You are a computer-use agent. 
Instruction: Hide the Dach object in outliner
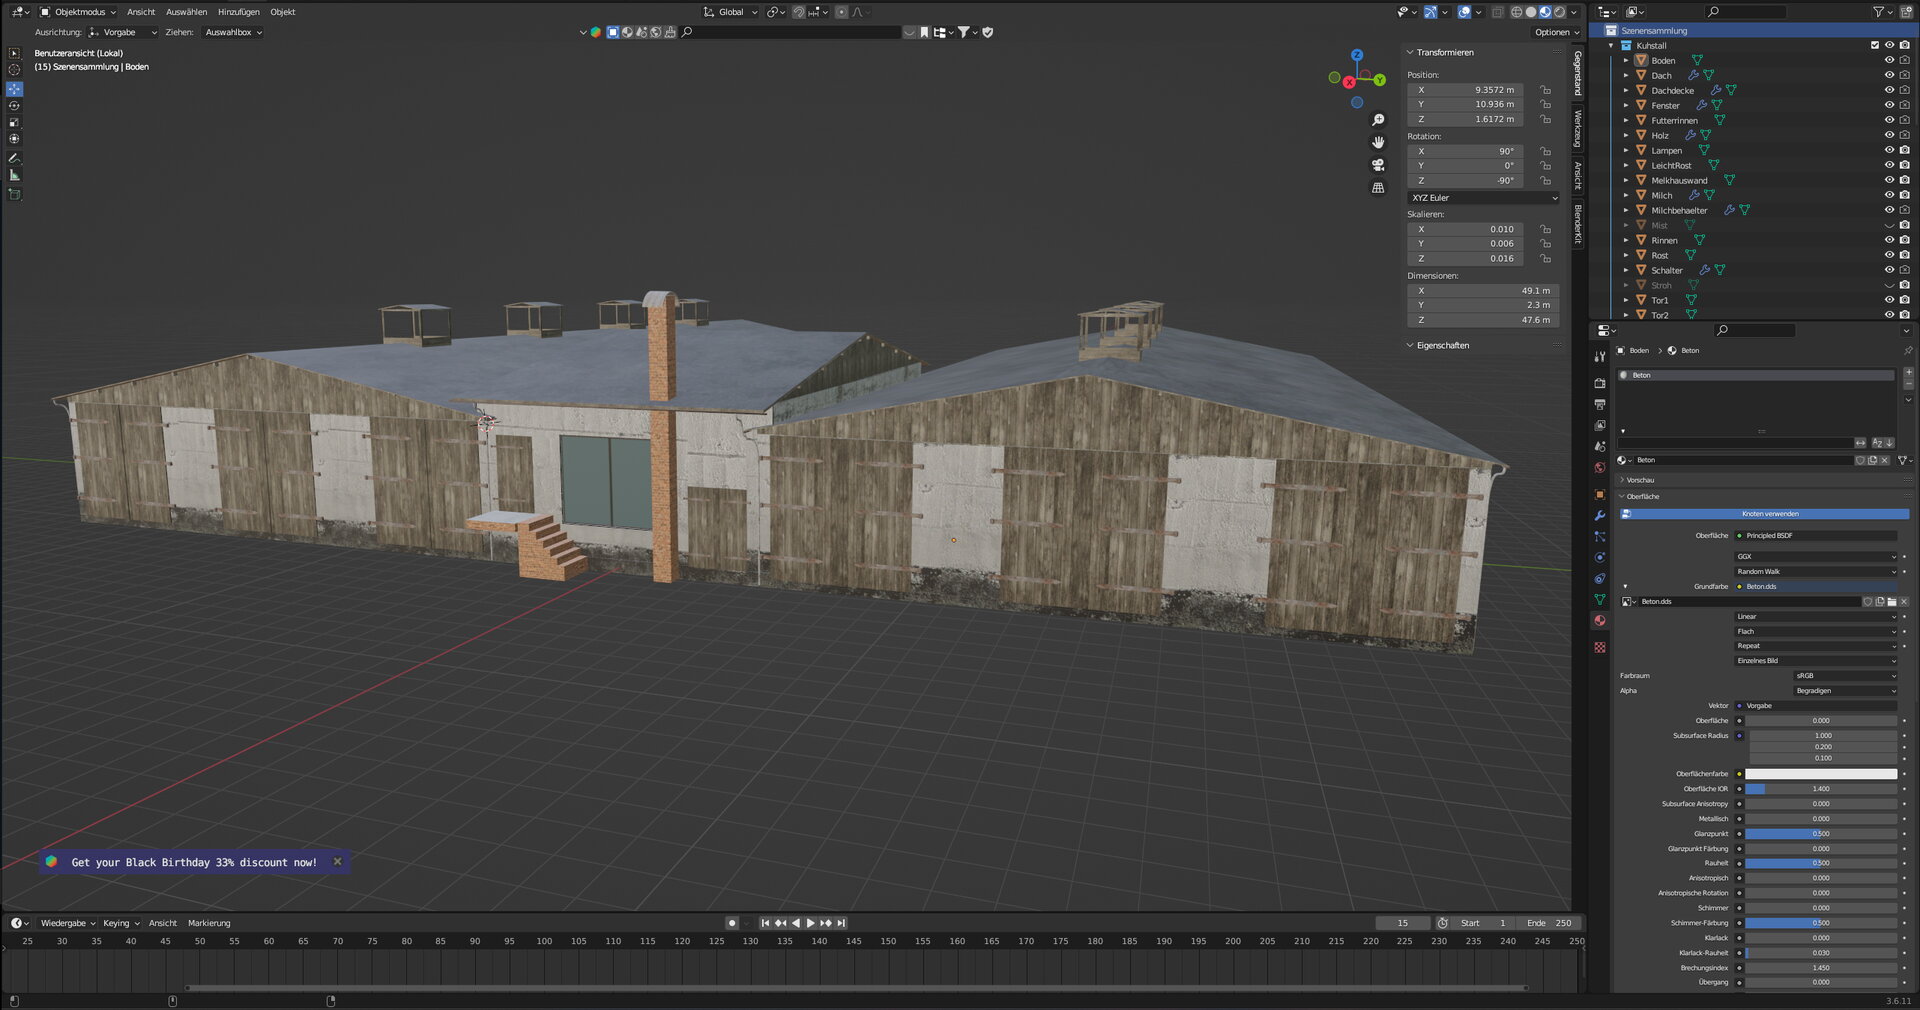1889,75
